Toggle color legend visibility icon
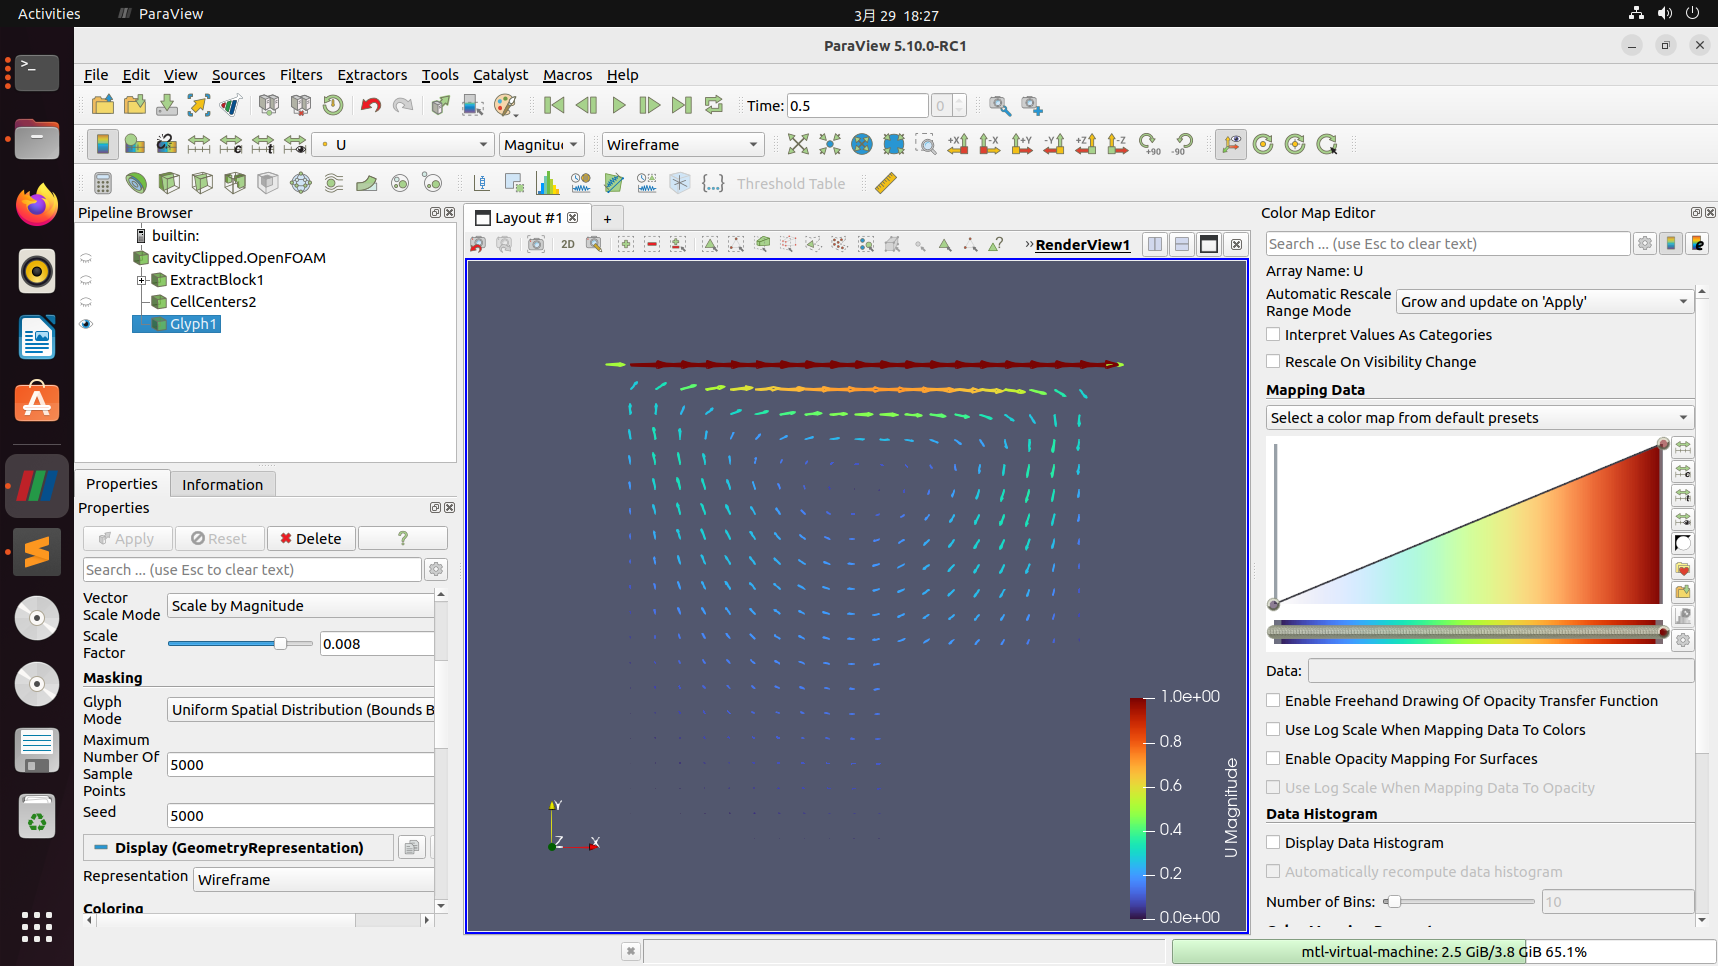Screen dimensions: 1718x966 102,144
